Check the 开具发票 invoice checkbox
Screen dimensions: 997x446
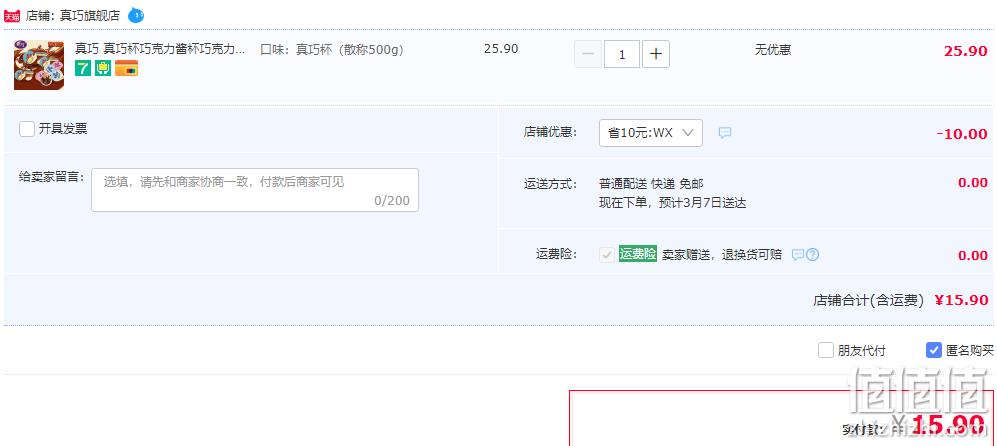click(x=27, y=129)
